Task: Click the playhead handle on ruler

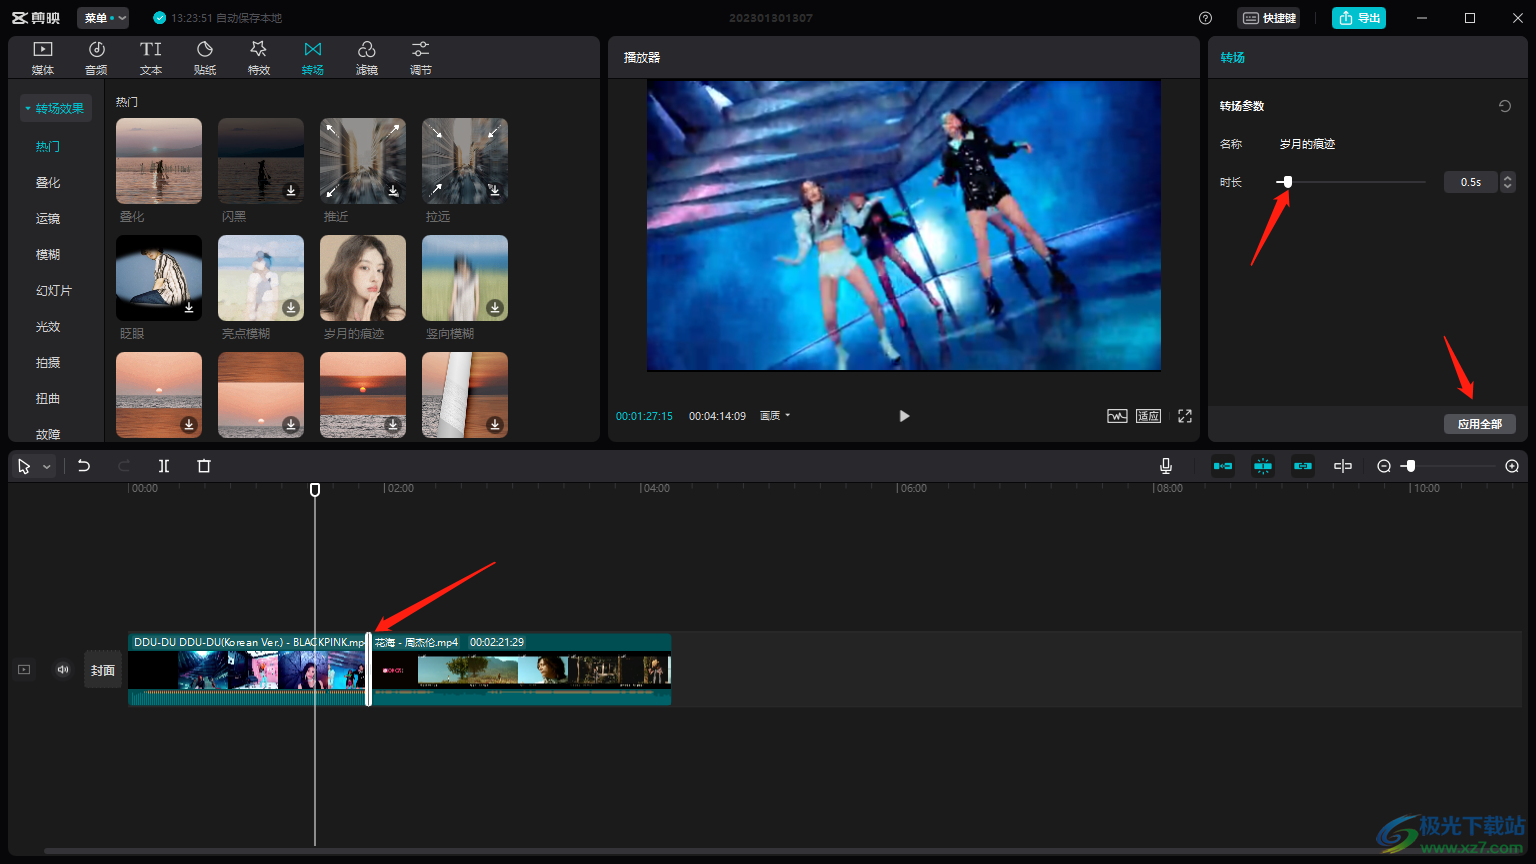Action: tap(315, 489)
